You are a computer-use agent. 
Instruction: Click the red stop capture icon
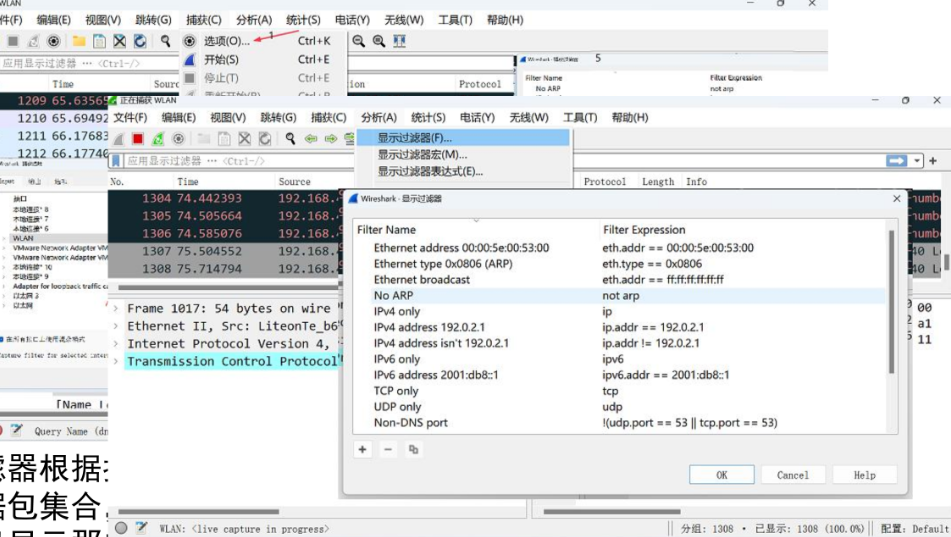point(138,139)
